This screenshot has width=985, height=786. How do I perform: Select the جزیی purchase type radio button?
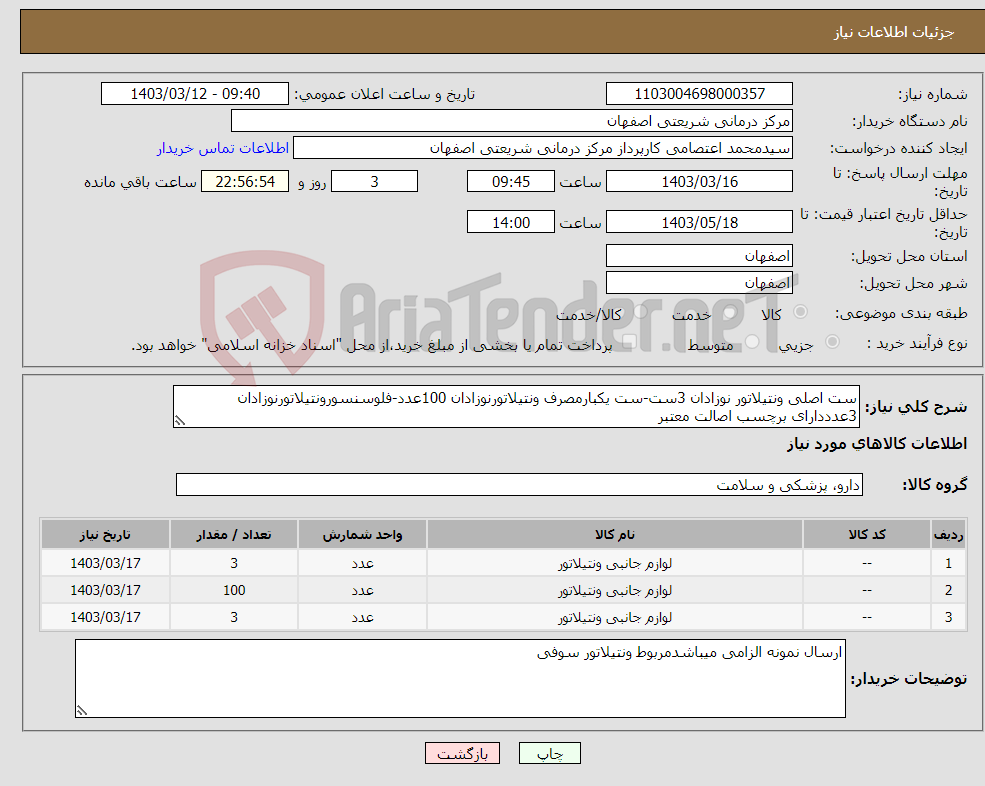[x=832, y=341]
